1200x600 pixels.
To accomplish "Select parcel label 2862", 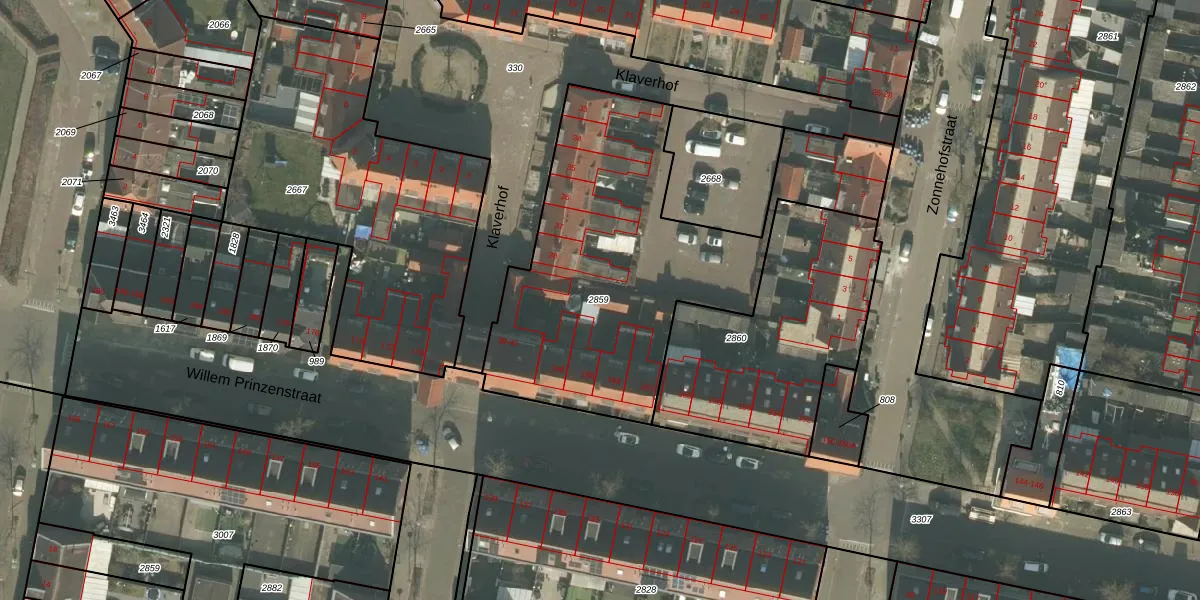I will [x=1185, y=87].
